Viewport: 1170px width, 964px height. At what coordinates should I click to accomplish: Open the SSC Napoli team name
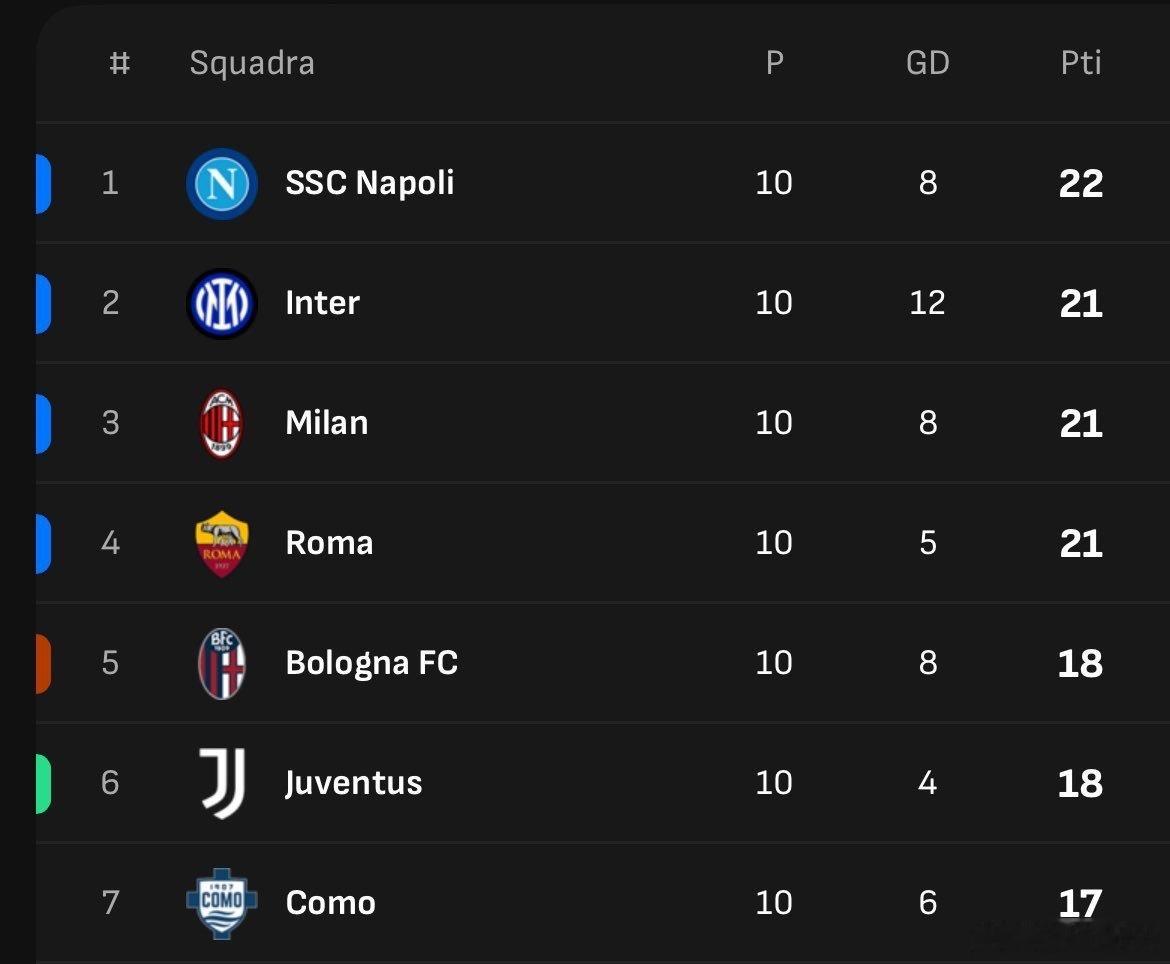pyautogui.click(x=370, y=183)
